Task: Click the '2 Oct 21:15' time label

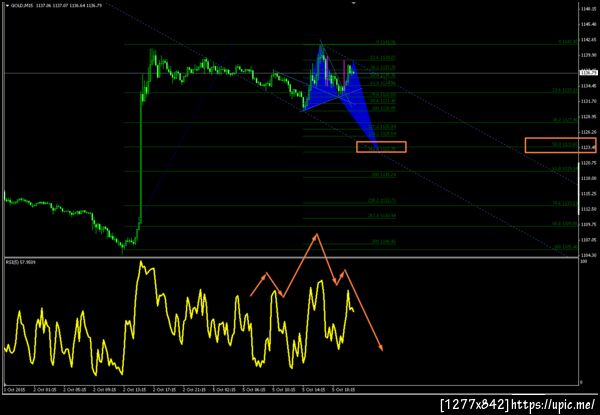Action: point(196,390)
